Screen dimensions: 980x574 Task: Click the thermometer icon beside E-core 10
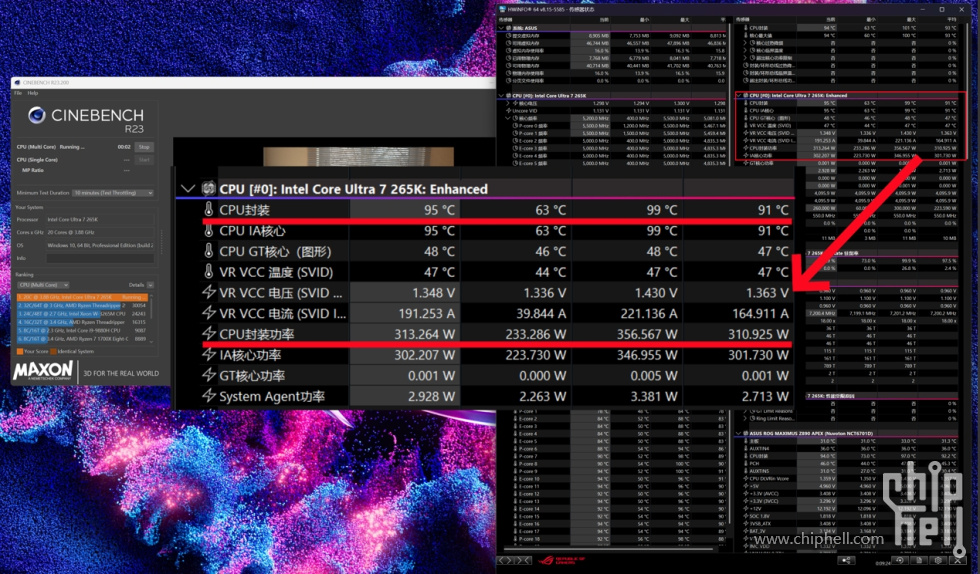pyautogui.click(x=516, y=479)
